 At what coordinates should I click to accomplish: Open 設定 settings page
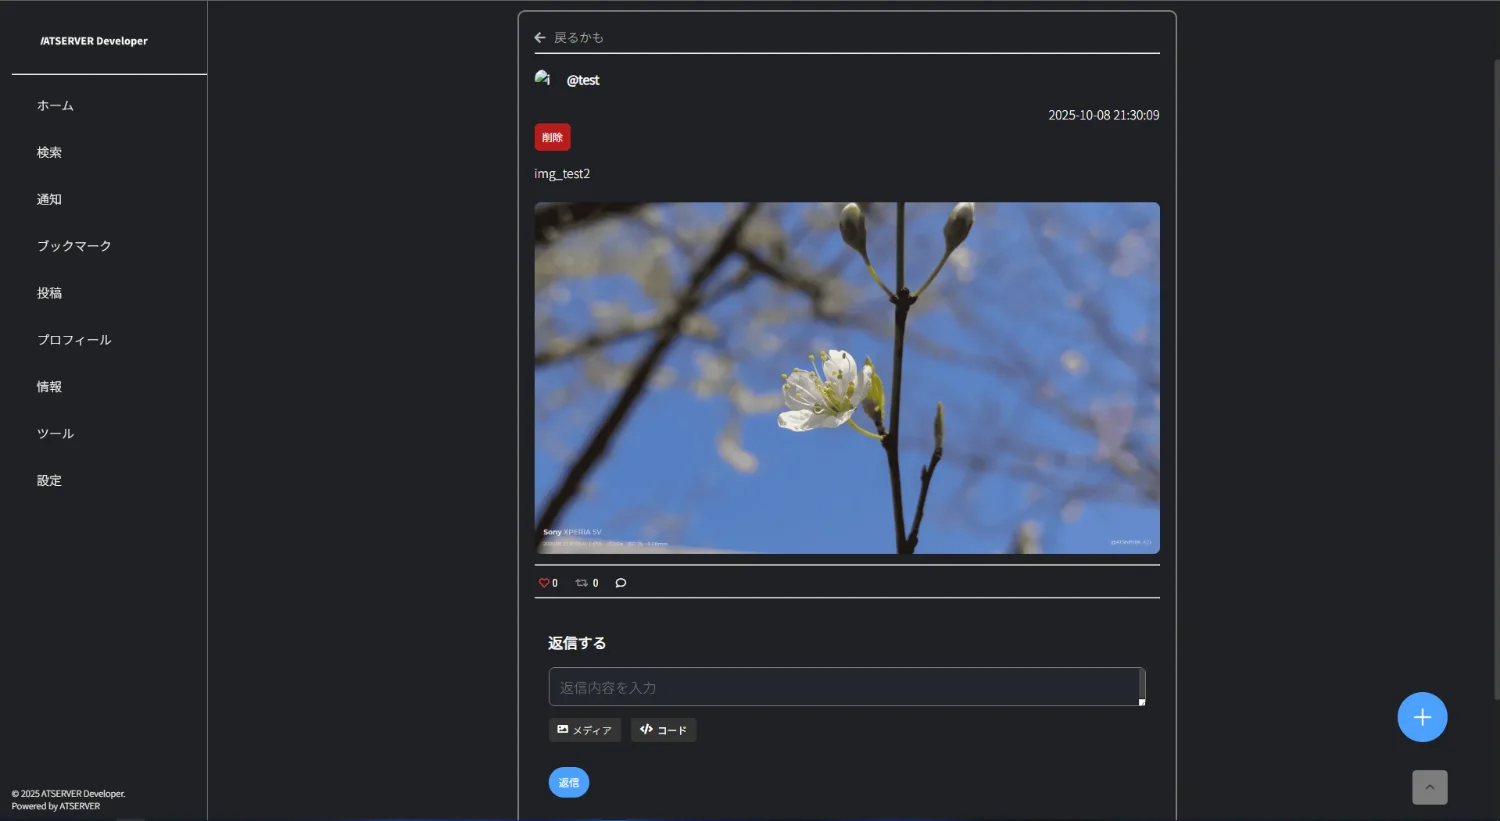pyautogui.click(x=50, y=481)
